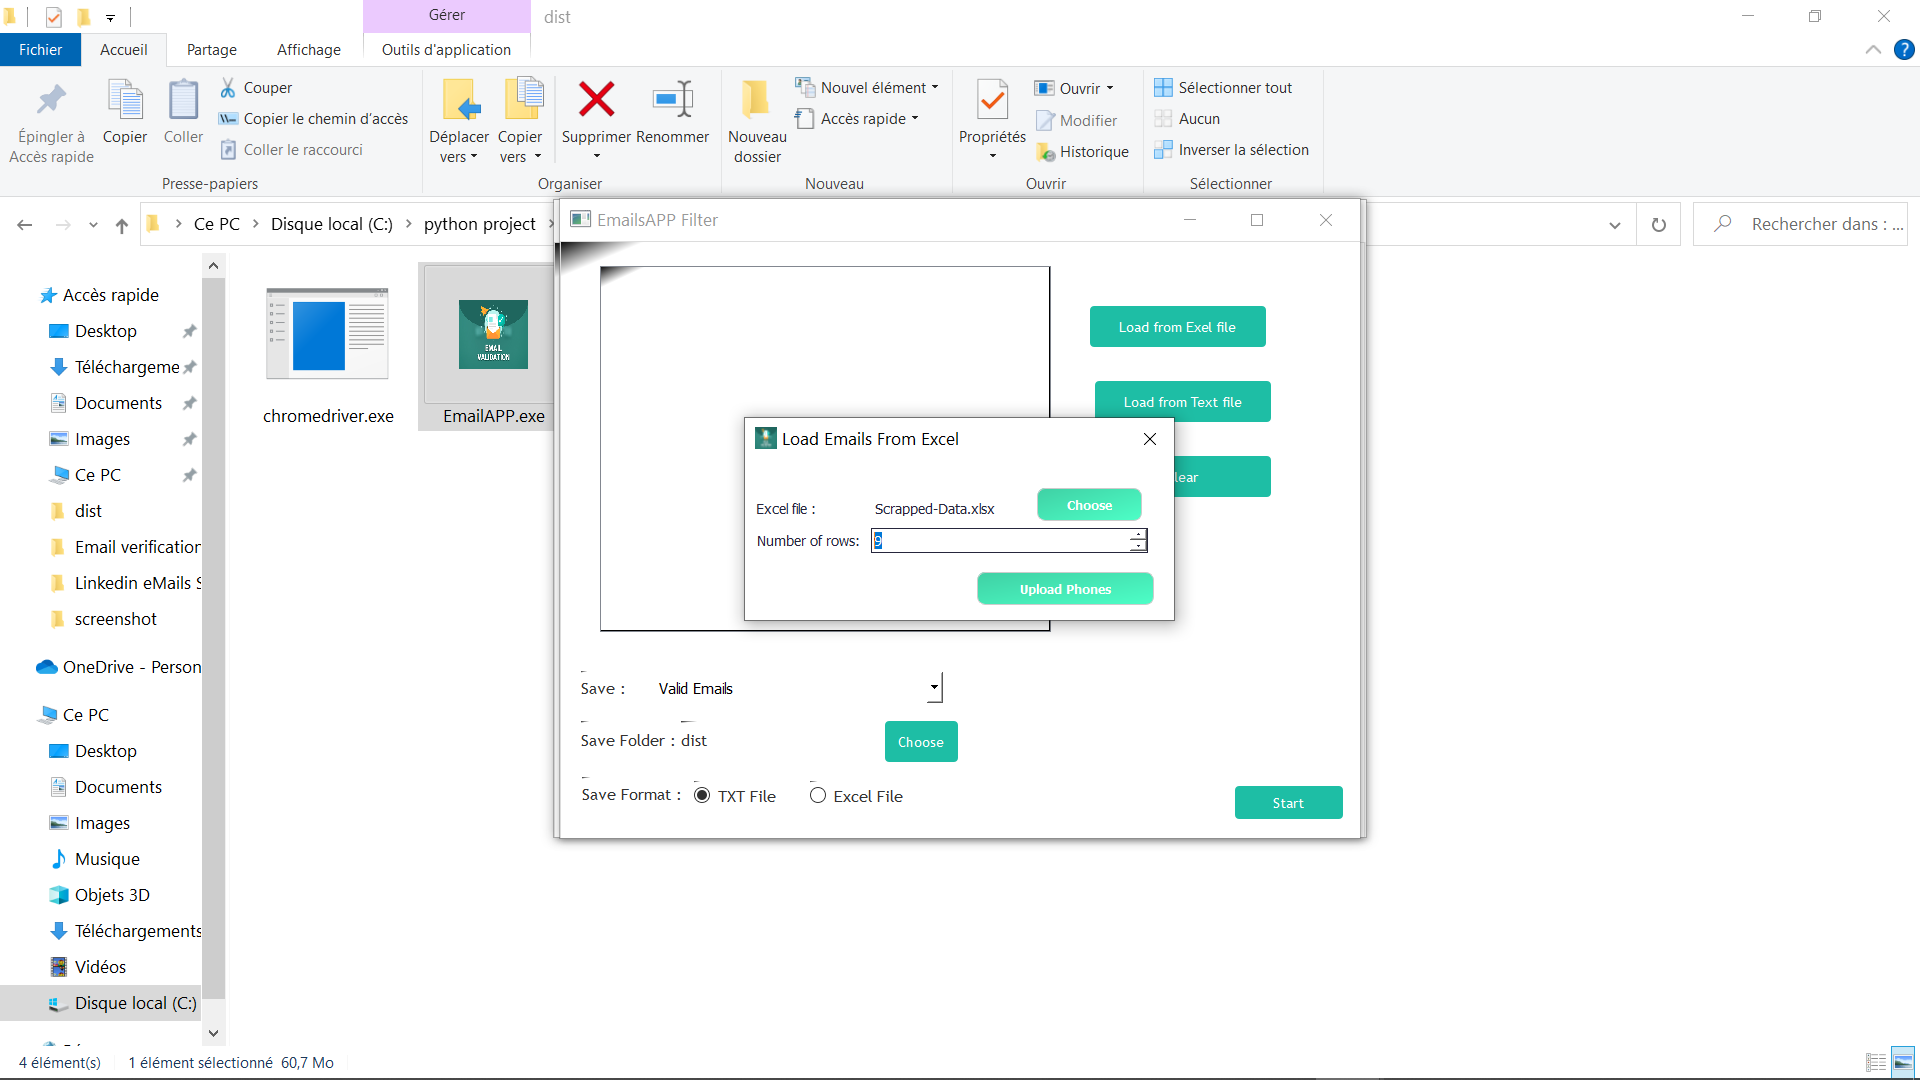Screen dimensions: 1920x1080
Task: Select the Excel File radio button
Action: [x=818, y=796]
